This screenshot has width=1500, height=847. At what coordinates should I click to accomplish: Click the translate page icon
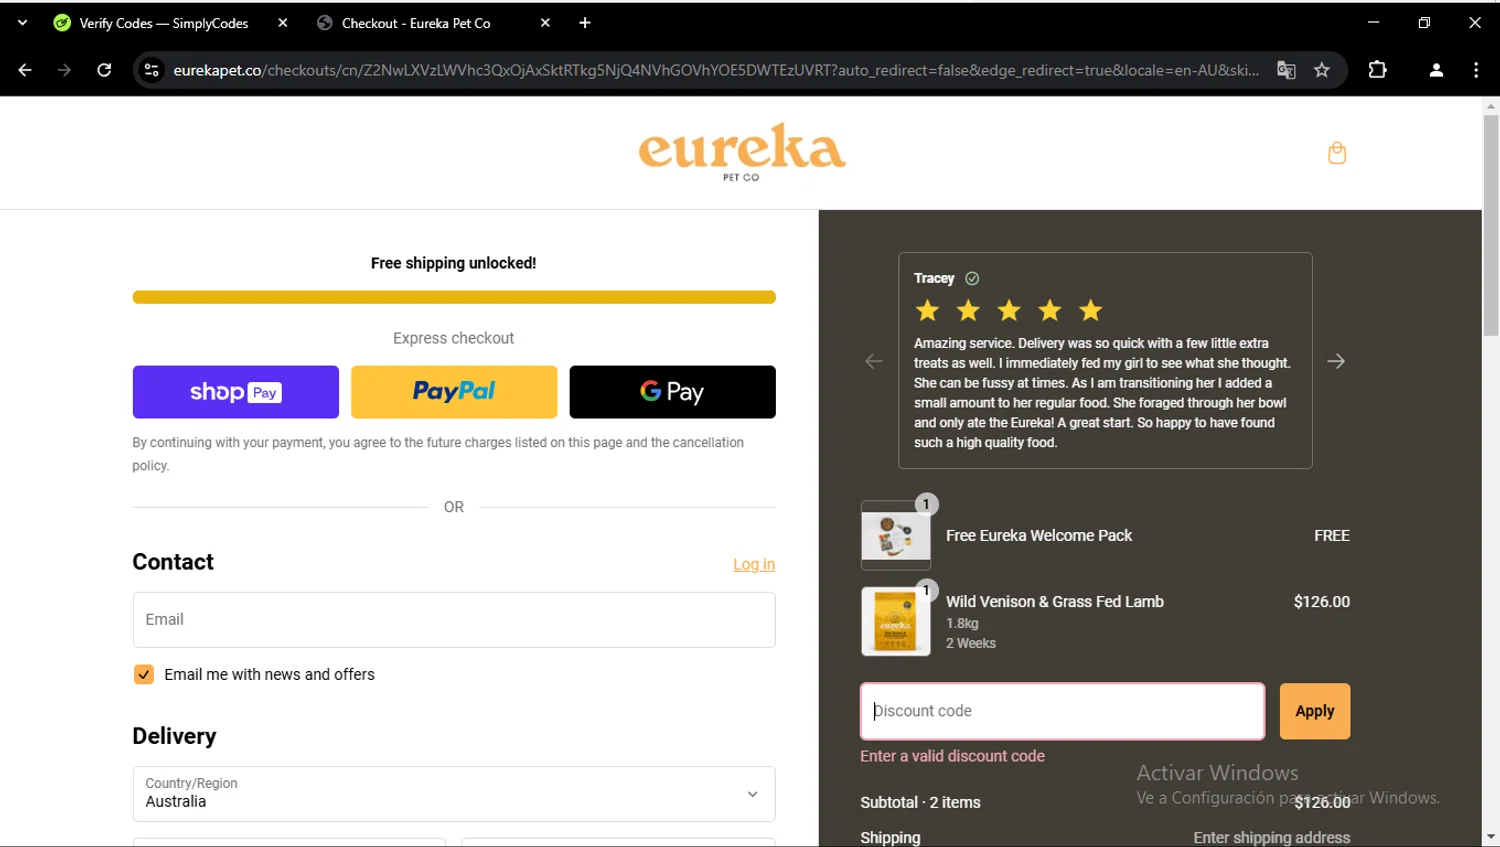pyautogui.click(x=1286, y=70)
